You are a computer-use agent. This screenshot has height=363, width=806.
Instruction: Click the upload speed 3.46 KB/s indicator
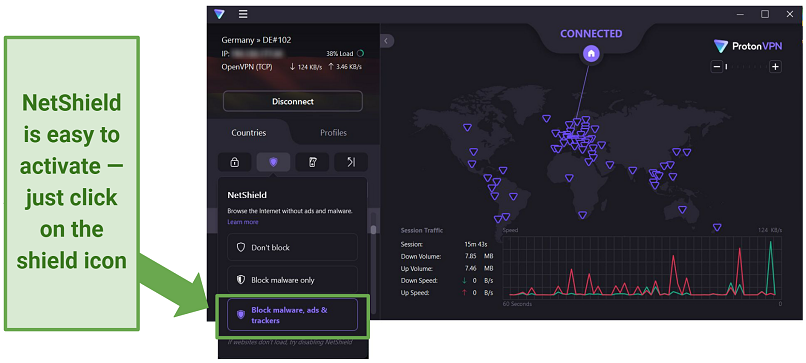pyautogui.click(x=344, y=67)
